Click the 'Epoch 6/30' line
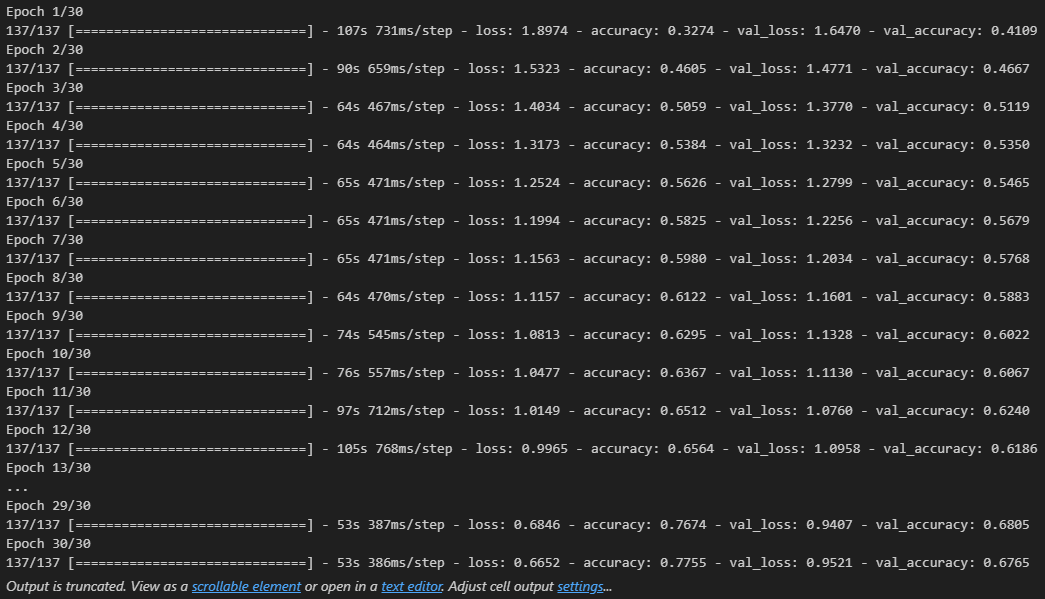 tap(45, 201)
